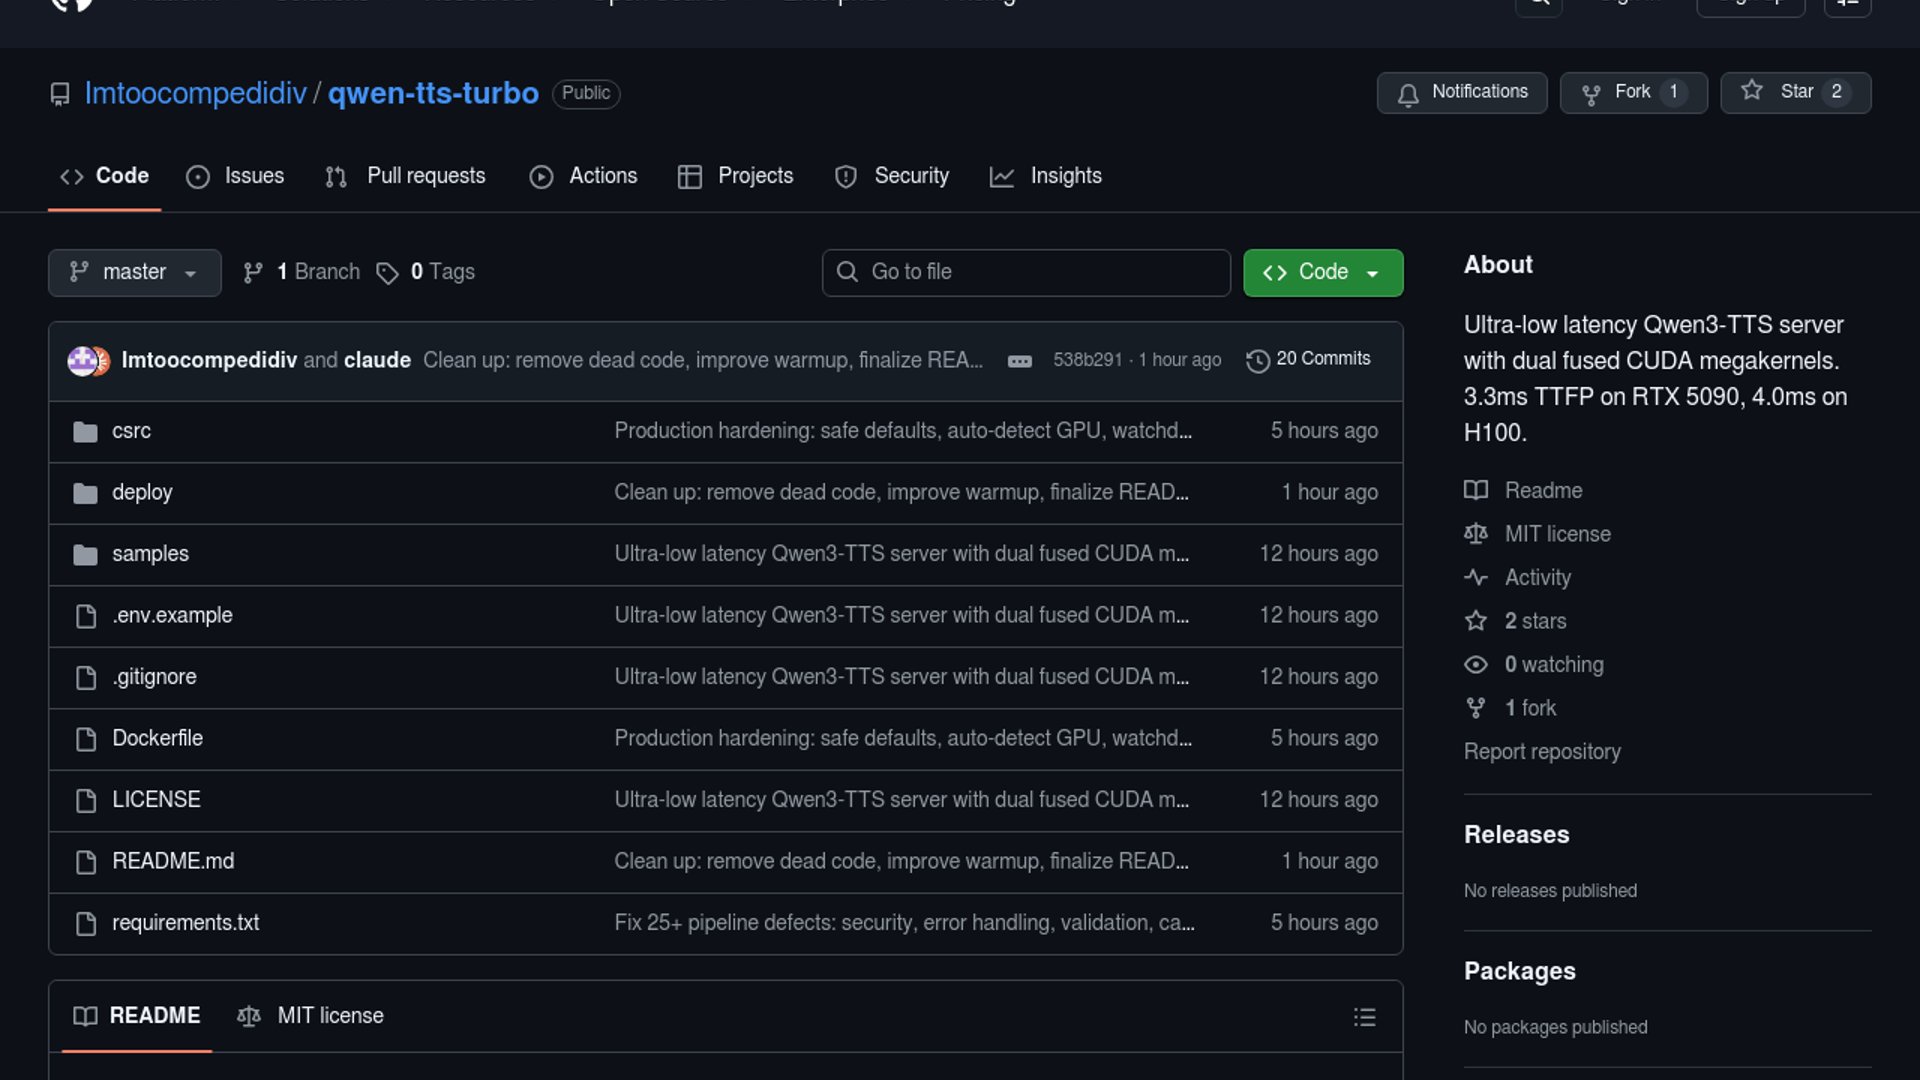Open the csrc folder
1920x1080 pixels.
click(x=131, y=431)
